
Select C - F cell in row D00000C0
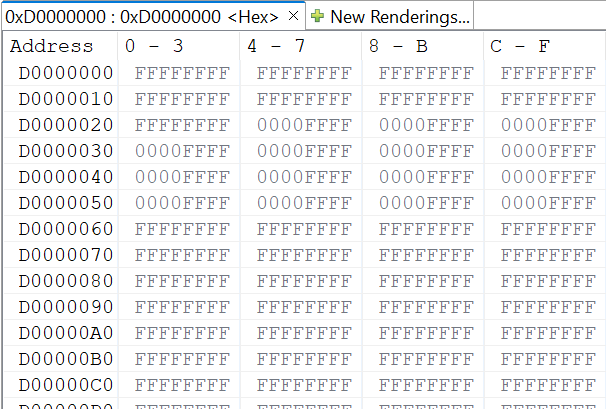click(x=548, y=385)
